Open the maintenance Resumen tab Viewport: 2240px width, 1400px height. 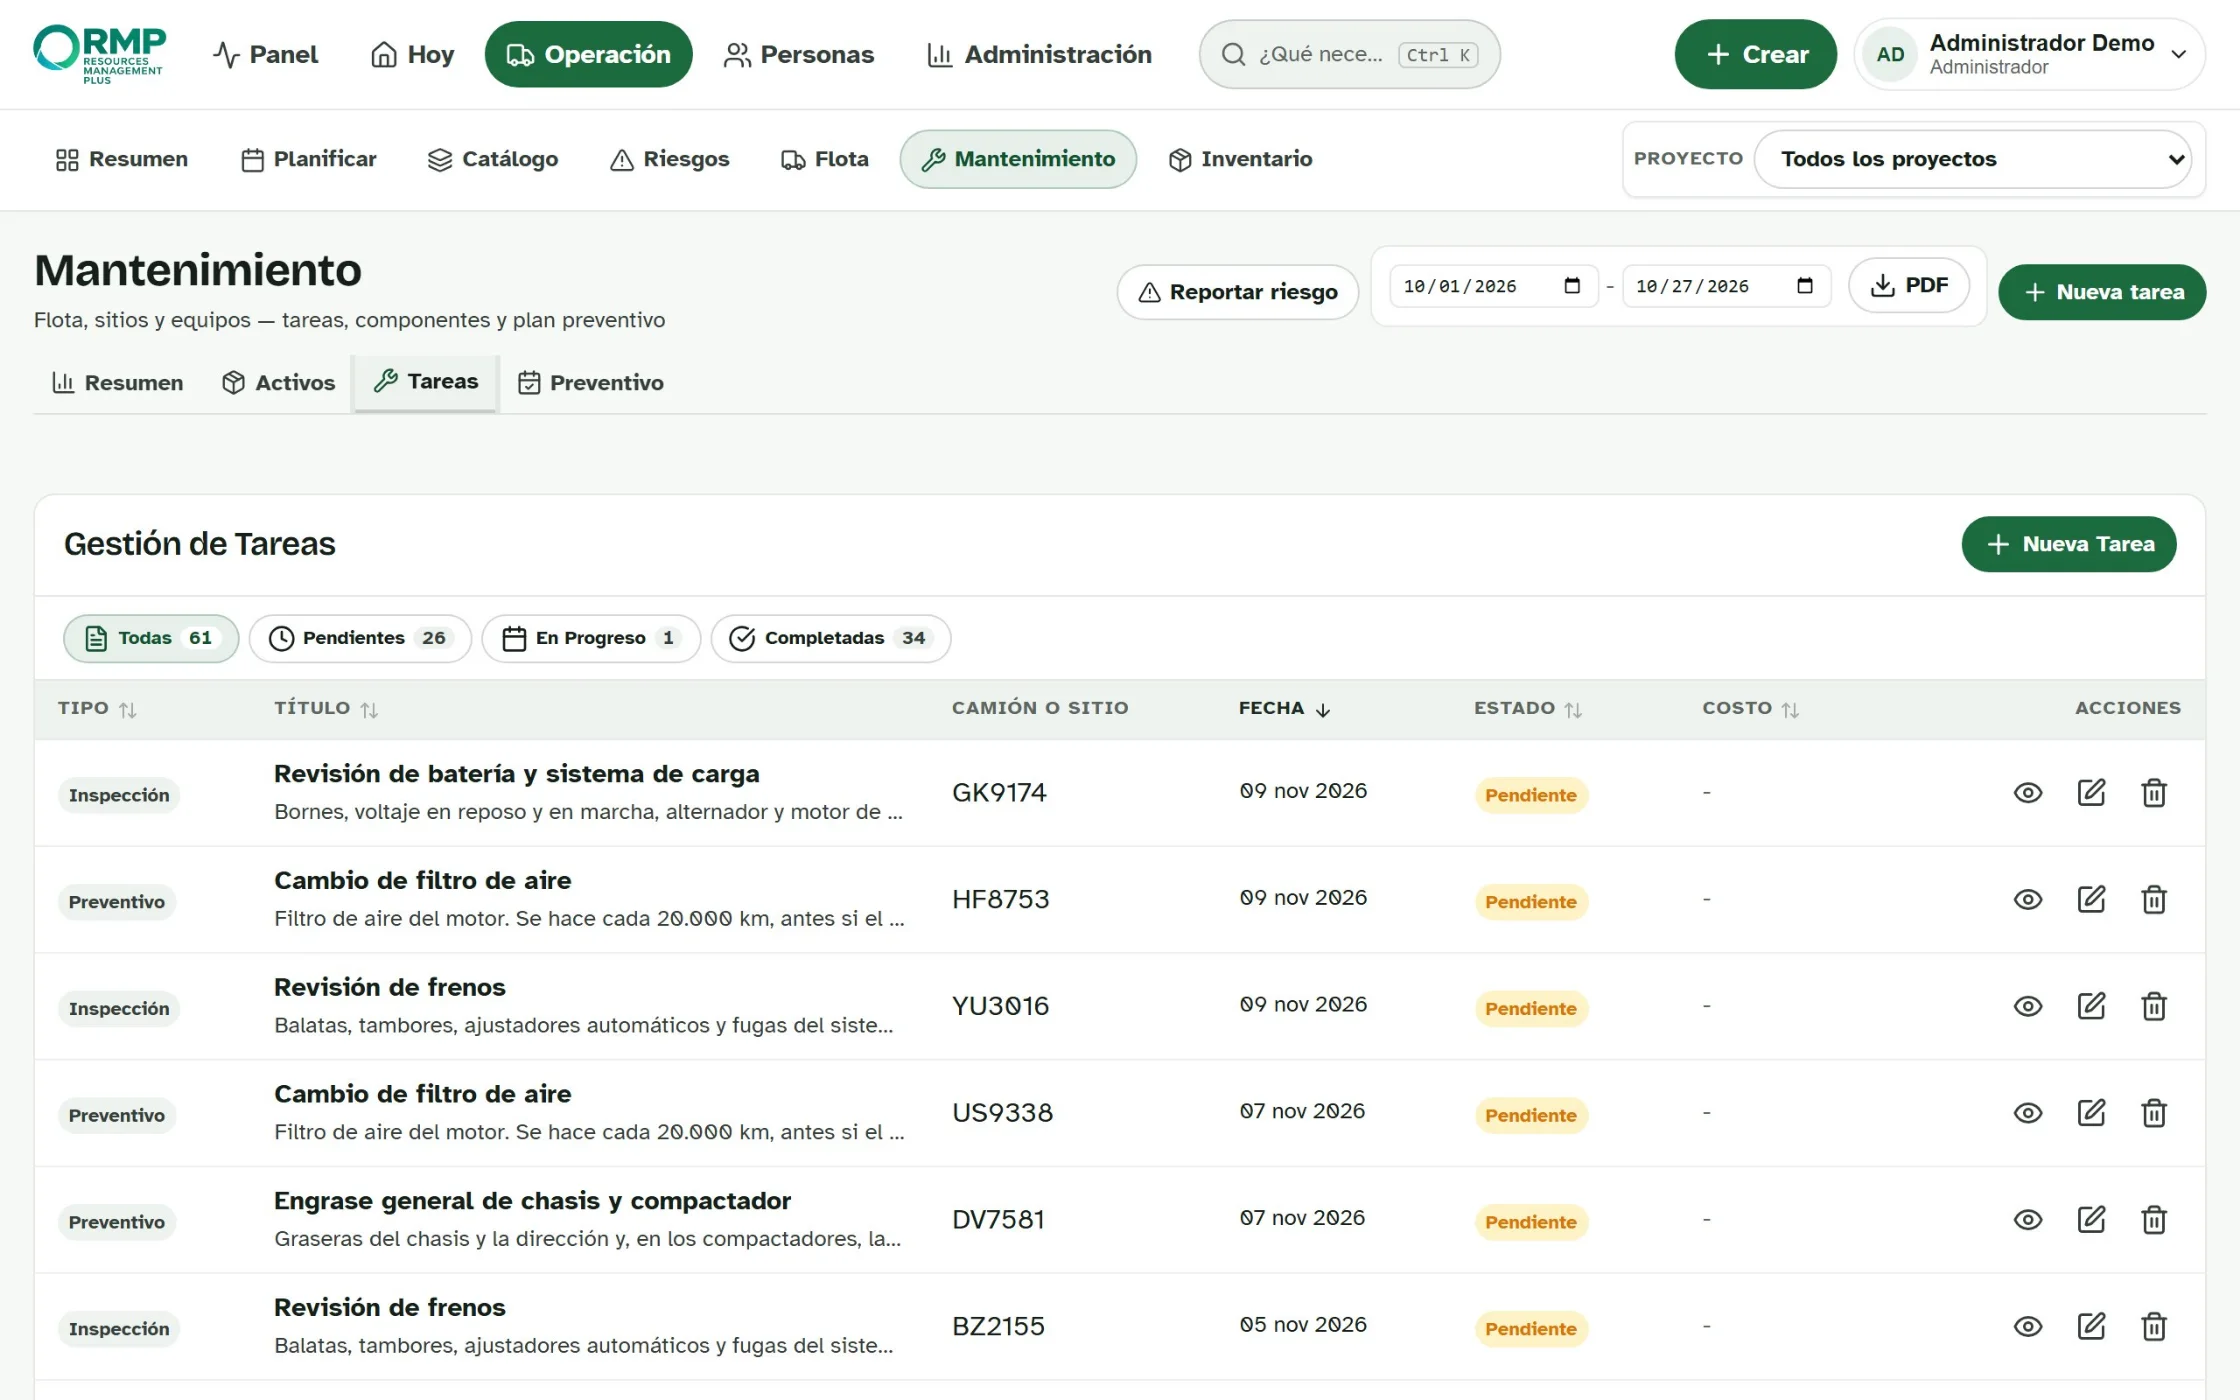[x=117, y=383]
